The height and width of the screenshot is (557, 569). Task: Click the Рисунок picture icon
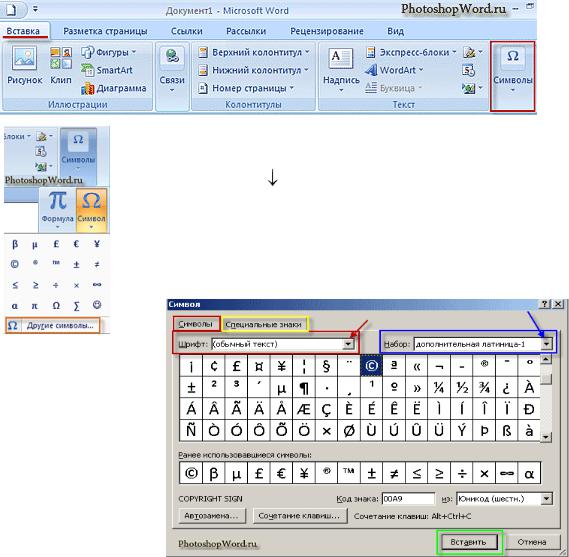(x=25, y=66)
